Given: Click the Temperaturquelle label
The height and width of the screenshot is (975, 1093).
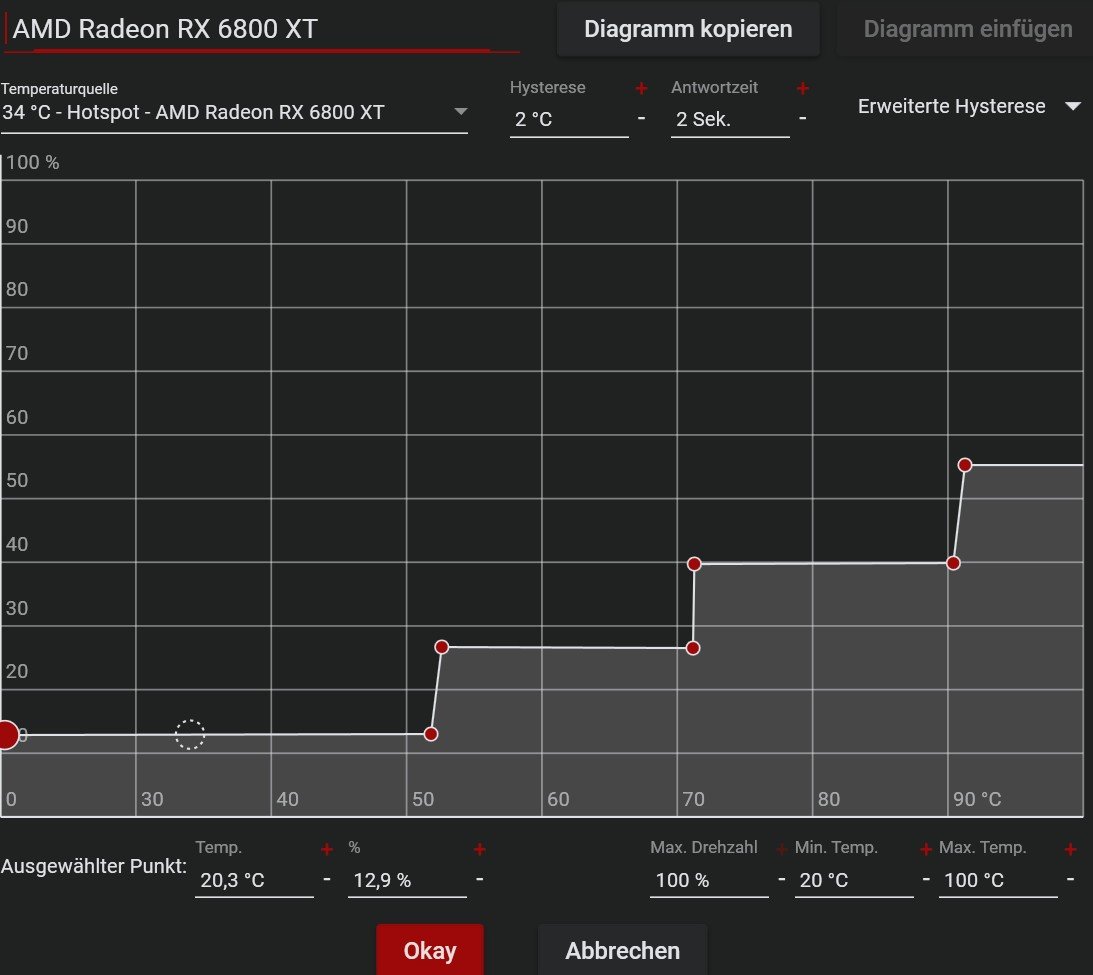Looking at the screenshot, I should point(59,89).
